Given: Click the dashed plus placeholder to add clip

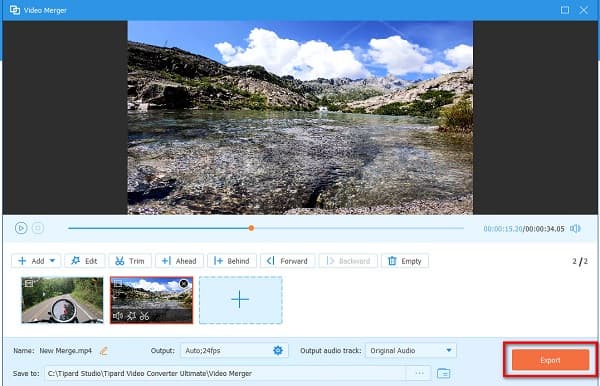Looking at the screenshot, I should (241, 300).
